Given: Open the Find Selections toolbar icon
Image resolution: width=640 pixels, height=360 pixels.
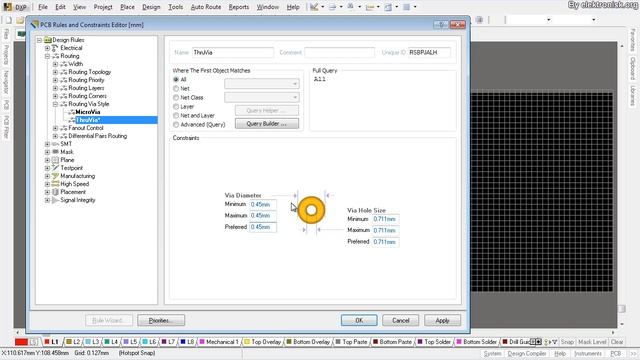Looking at the screenshot, I should point(351,7).
